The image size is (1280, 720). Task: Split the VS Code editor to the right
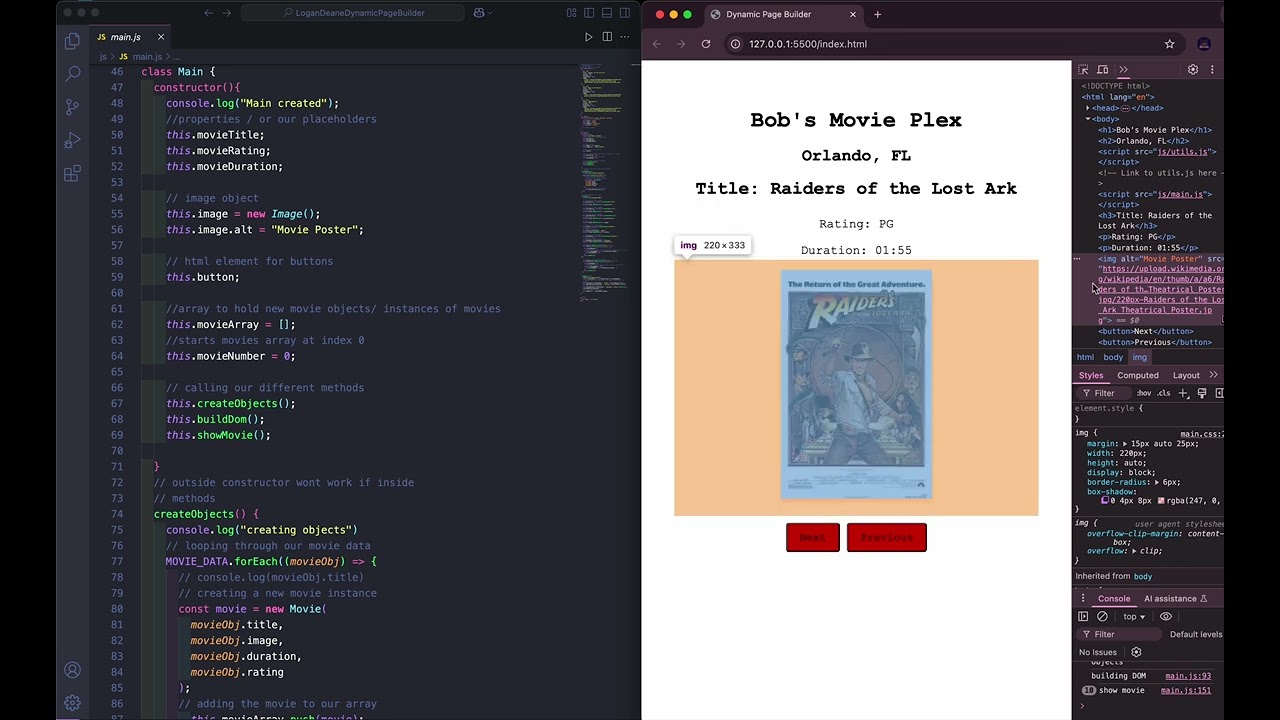click(x=607, y=37)
